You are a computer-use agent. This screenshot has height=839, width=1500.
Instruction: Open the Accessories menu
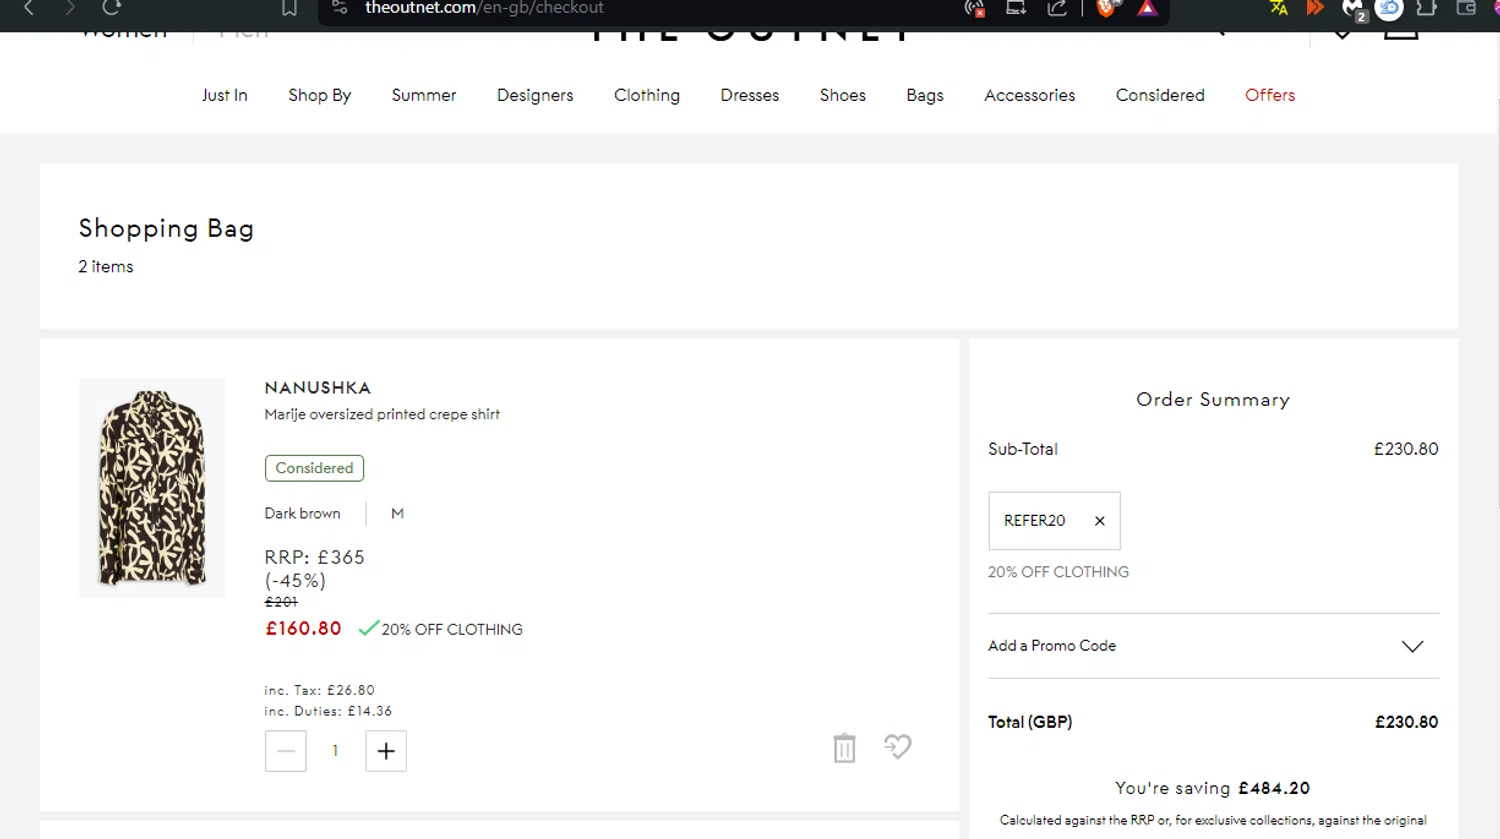pos(1030,95)
